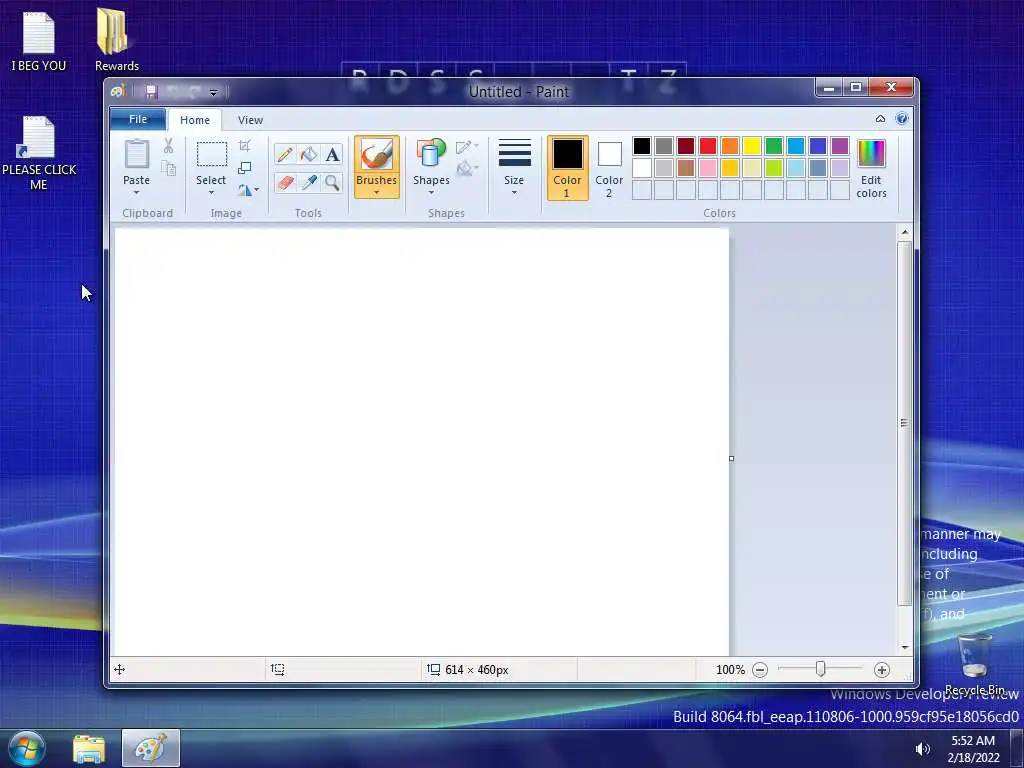1024x768 pixels.
Task: Select the Pencil tool
Action: click(x=285, y=155)
